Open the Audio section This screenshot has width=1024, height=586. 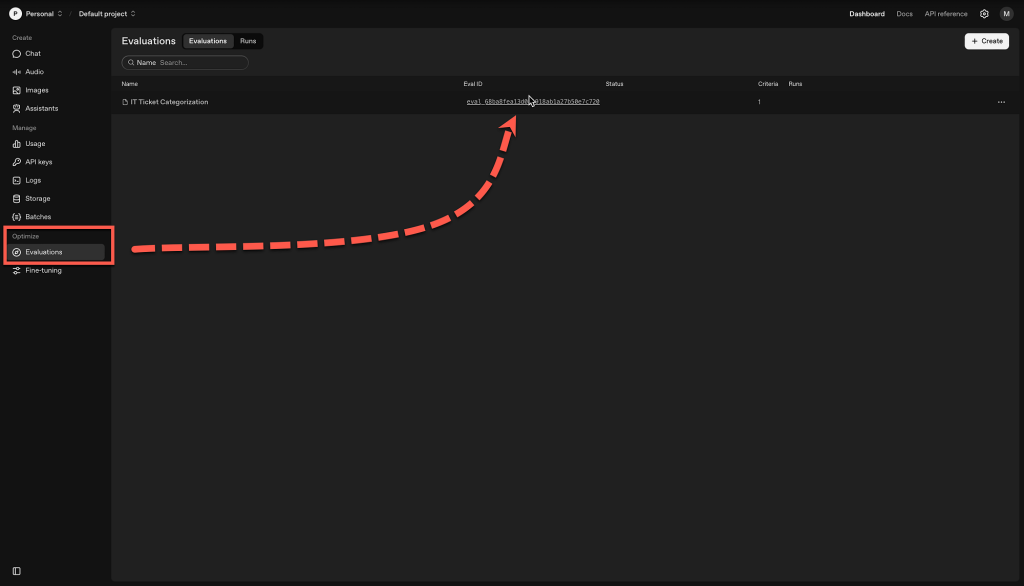point(34,72)
